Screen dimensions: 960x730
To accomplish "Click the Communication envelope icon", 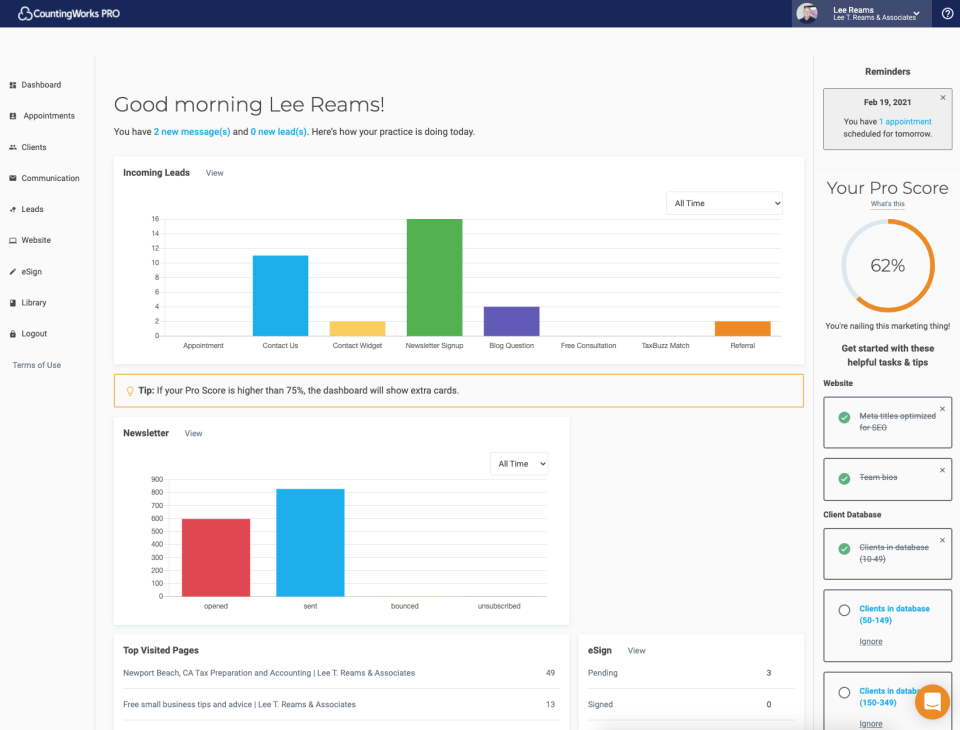I will (12, 178).
